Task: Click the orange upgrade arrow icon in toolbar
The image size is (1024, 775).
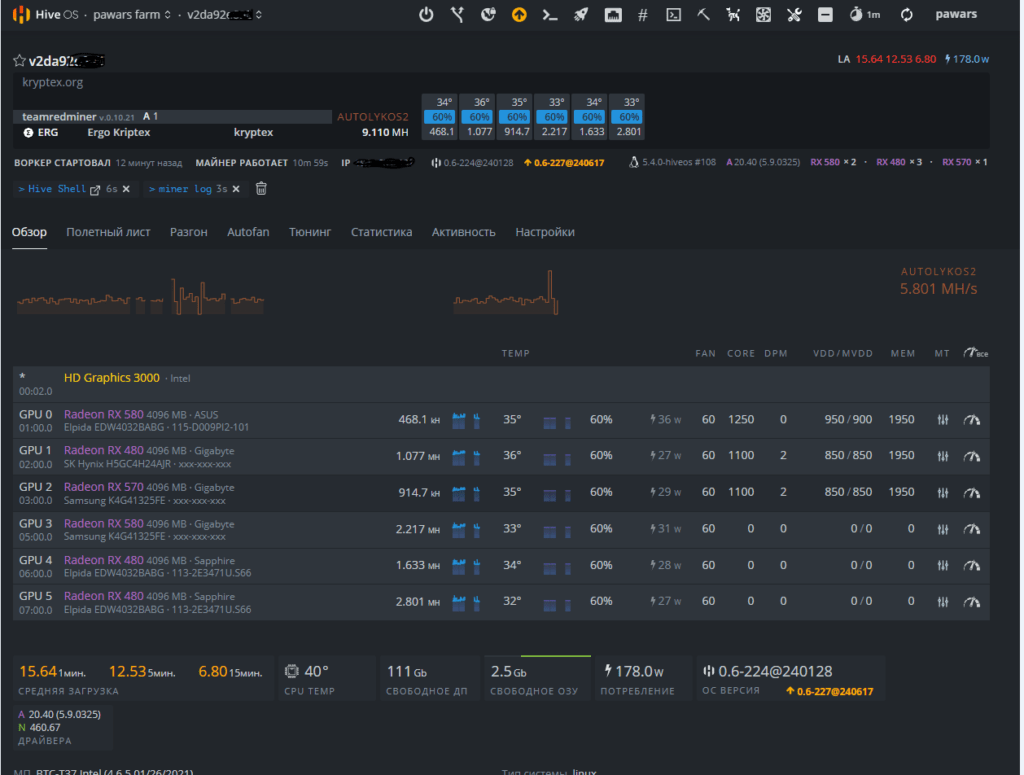Action: coord(518,15)
